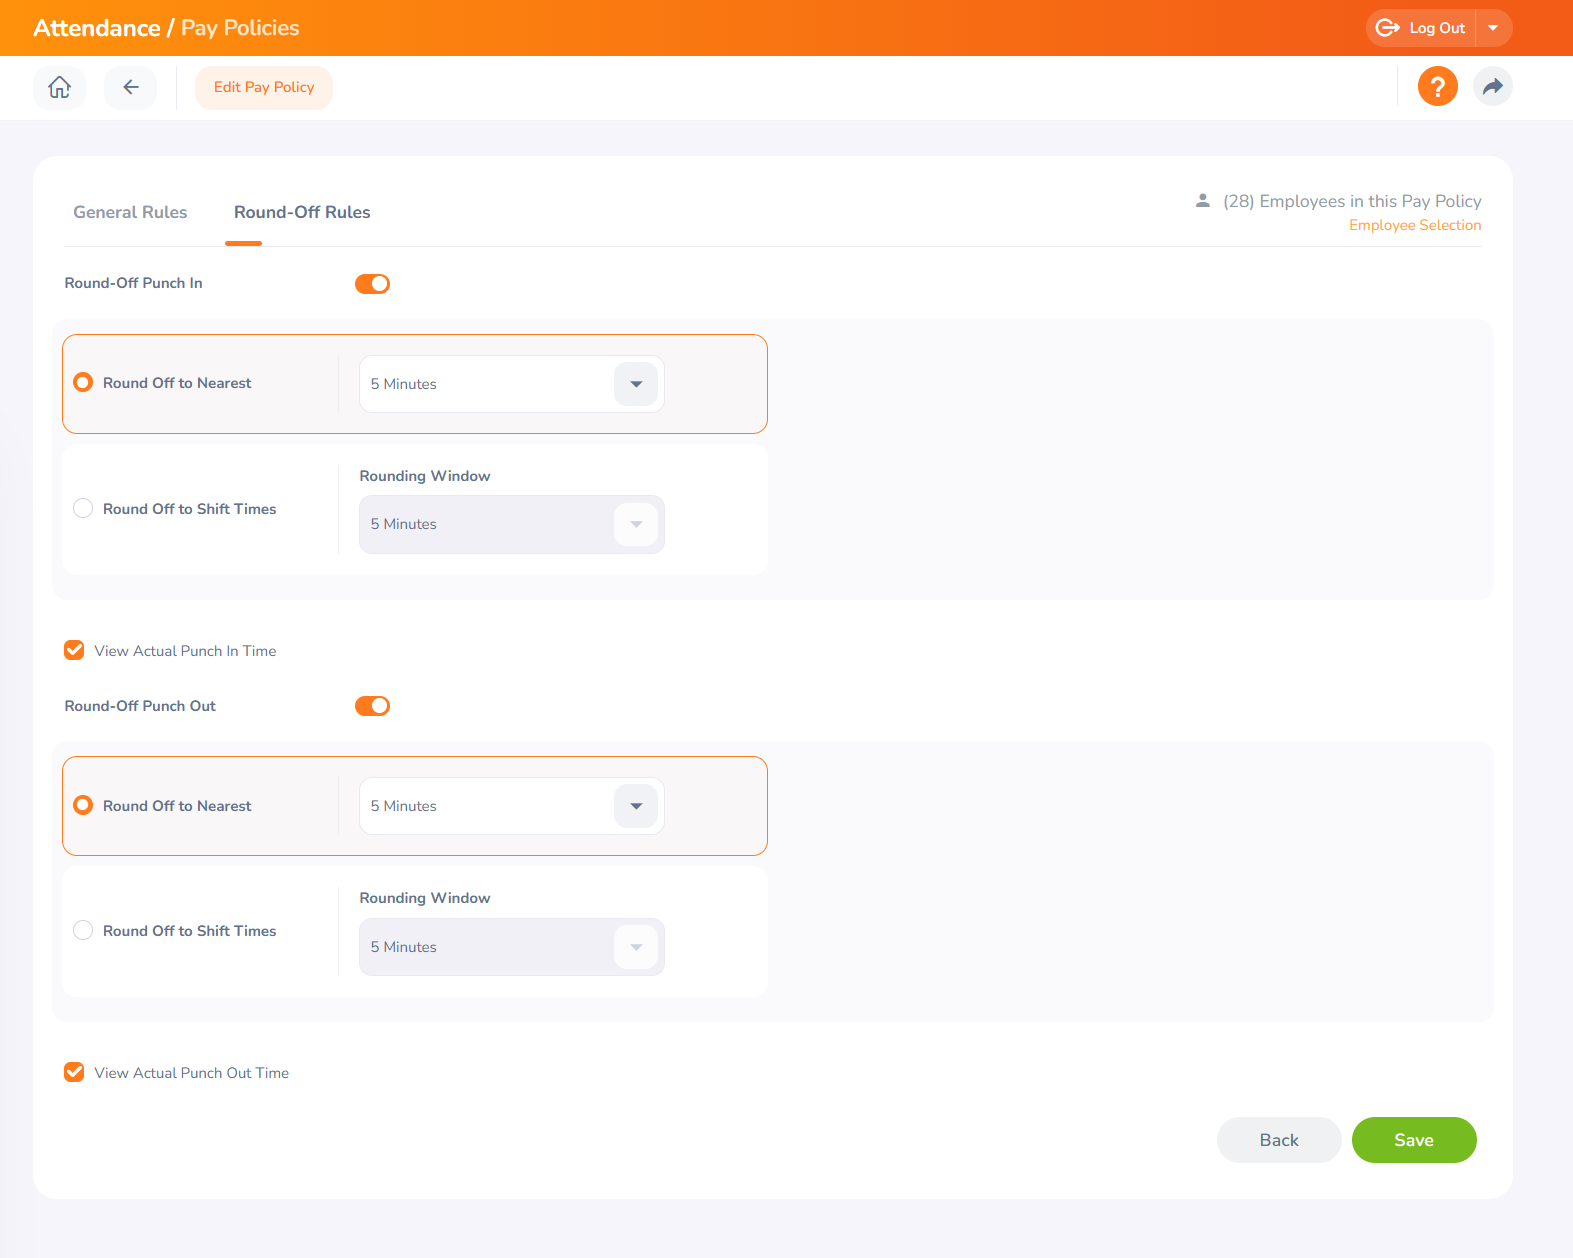Image resolution: width=1573 pixels, height=1258 pixels.
Task: Uncheck View Actual Punch In Time
Action: [x=74, y=651]
